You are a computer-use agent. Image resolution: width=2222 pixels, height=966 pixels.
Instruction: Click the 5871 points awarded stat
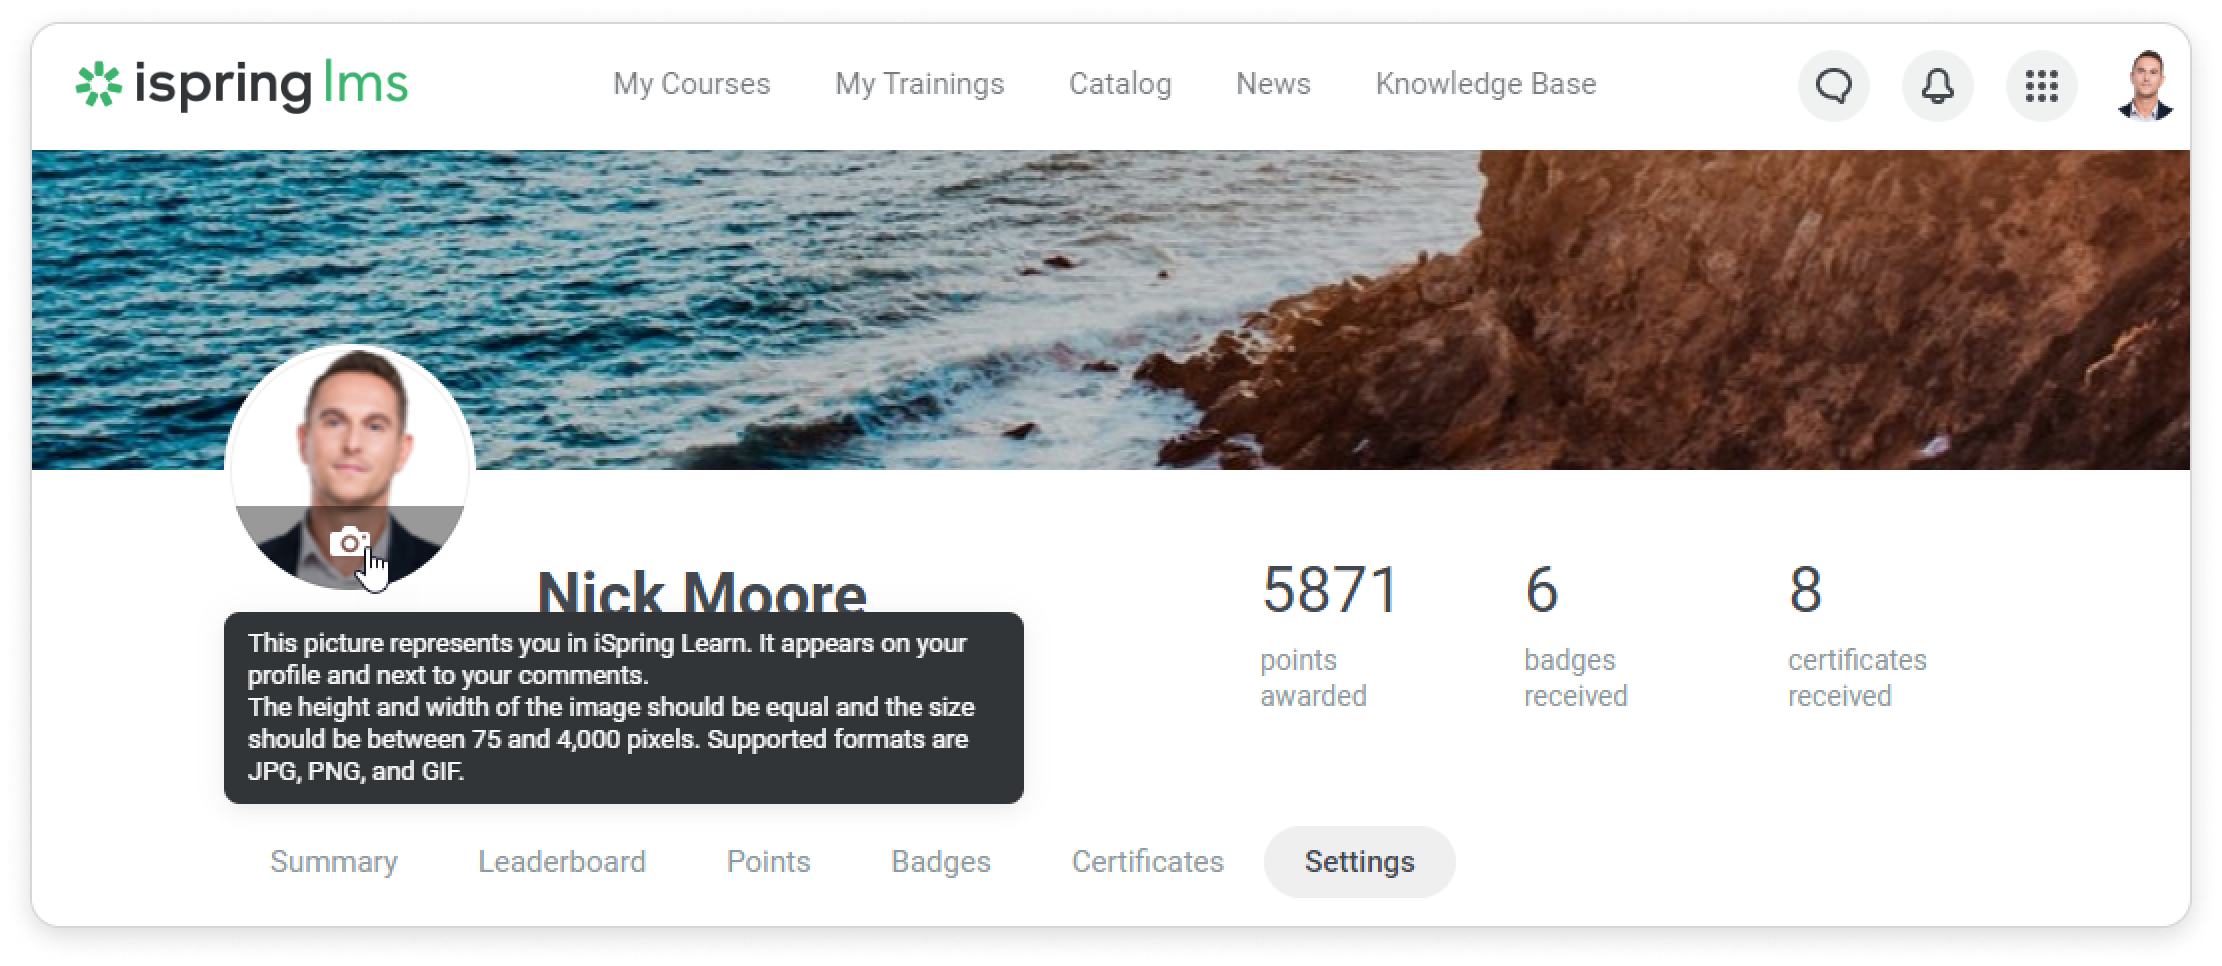click(x=1330, y=634)
